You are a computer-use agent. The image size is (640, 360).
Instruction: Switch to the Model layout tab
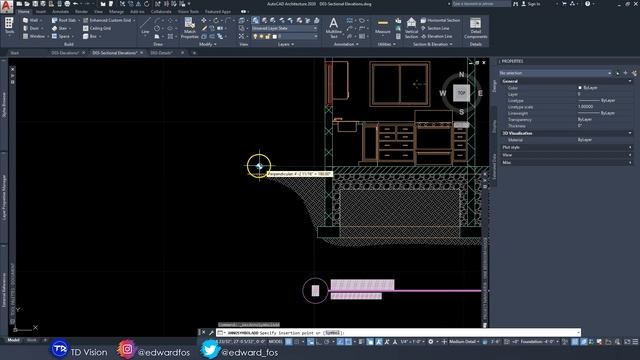pos(13,340)
